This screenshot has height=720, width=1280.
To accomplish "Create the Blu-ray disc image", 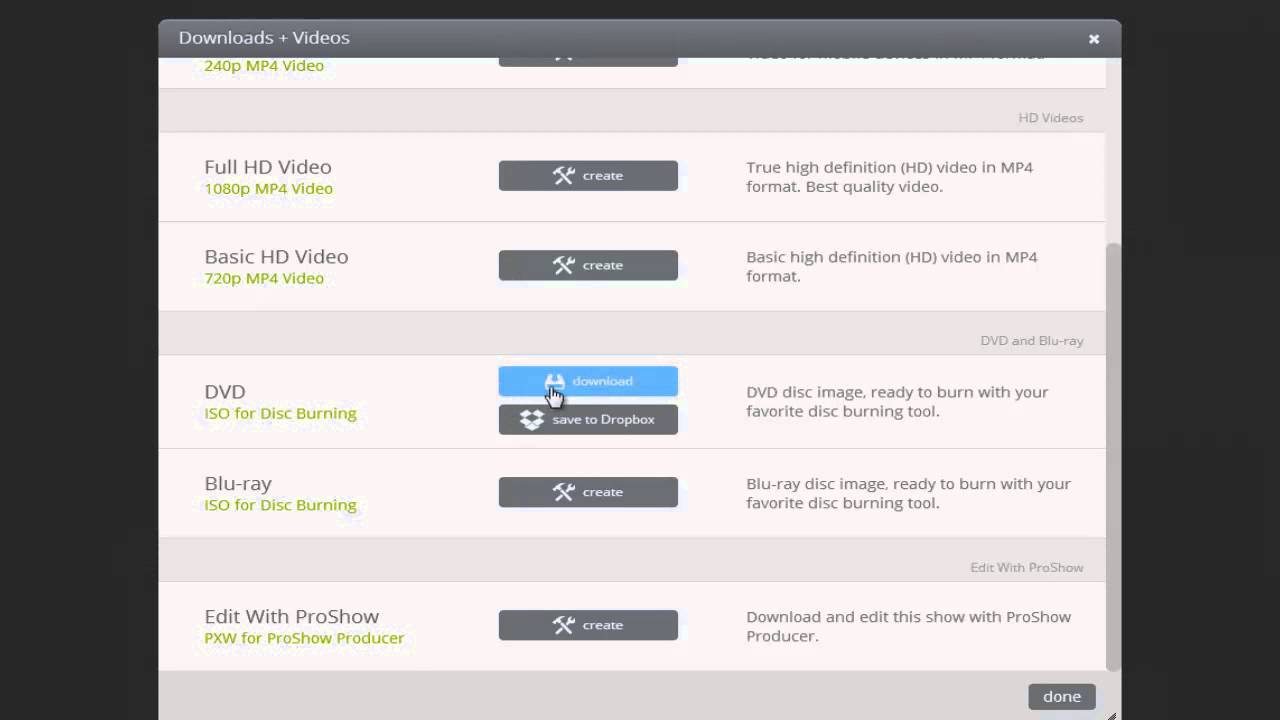I will coord(588,492).
